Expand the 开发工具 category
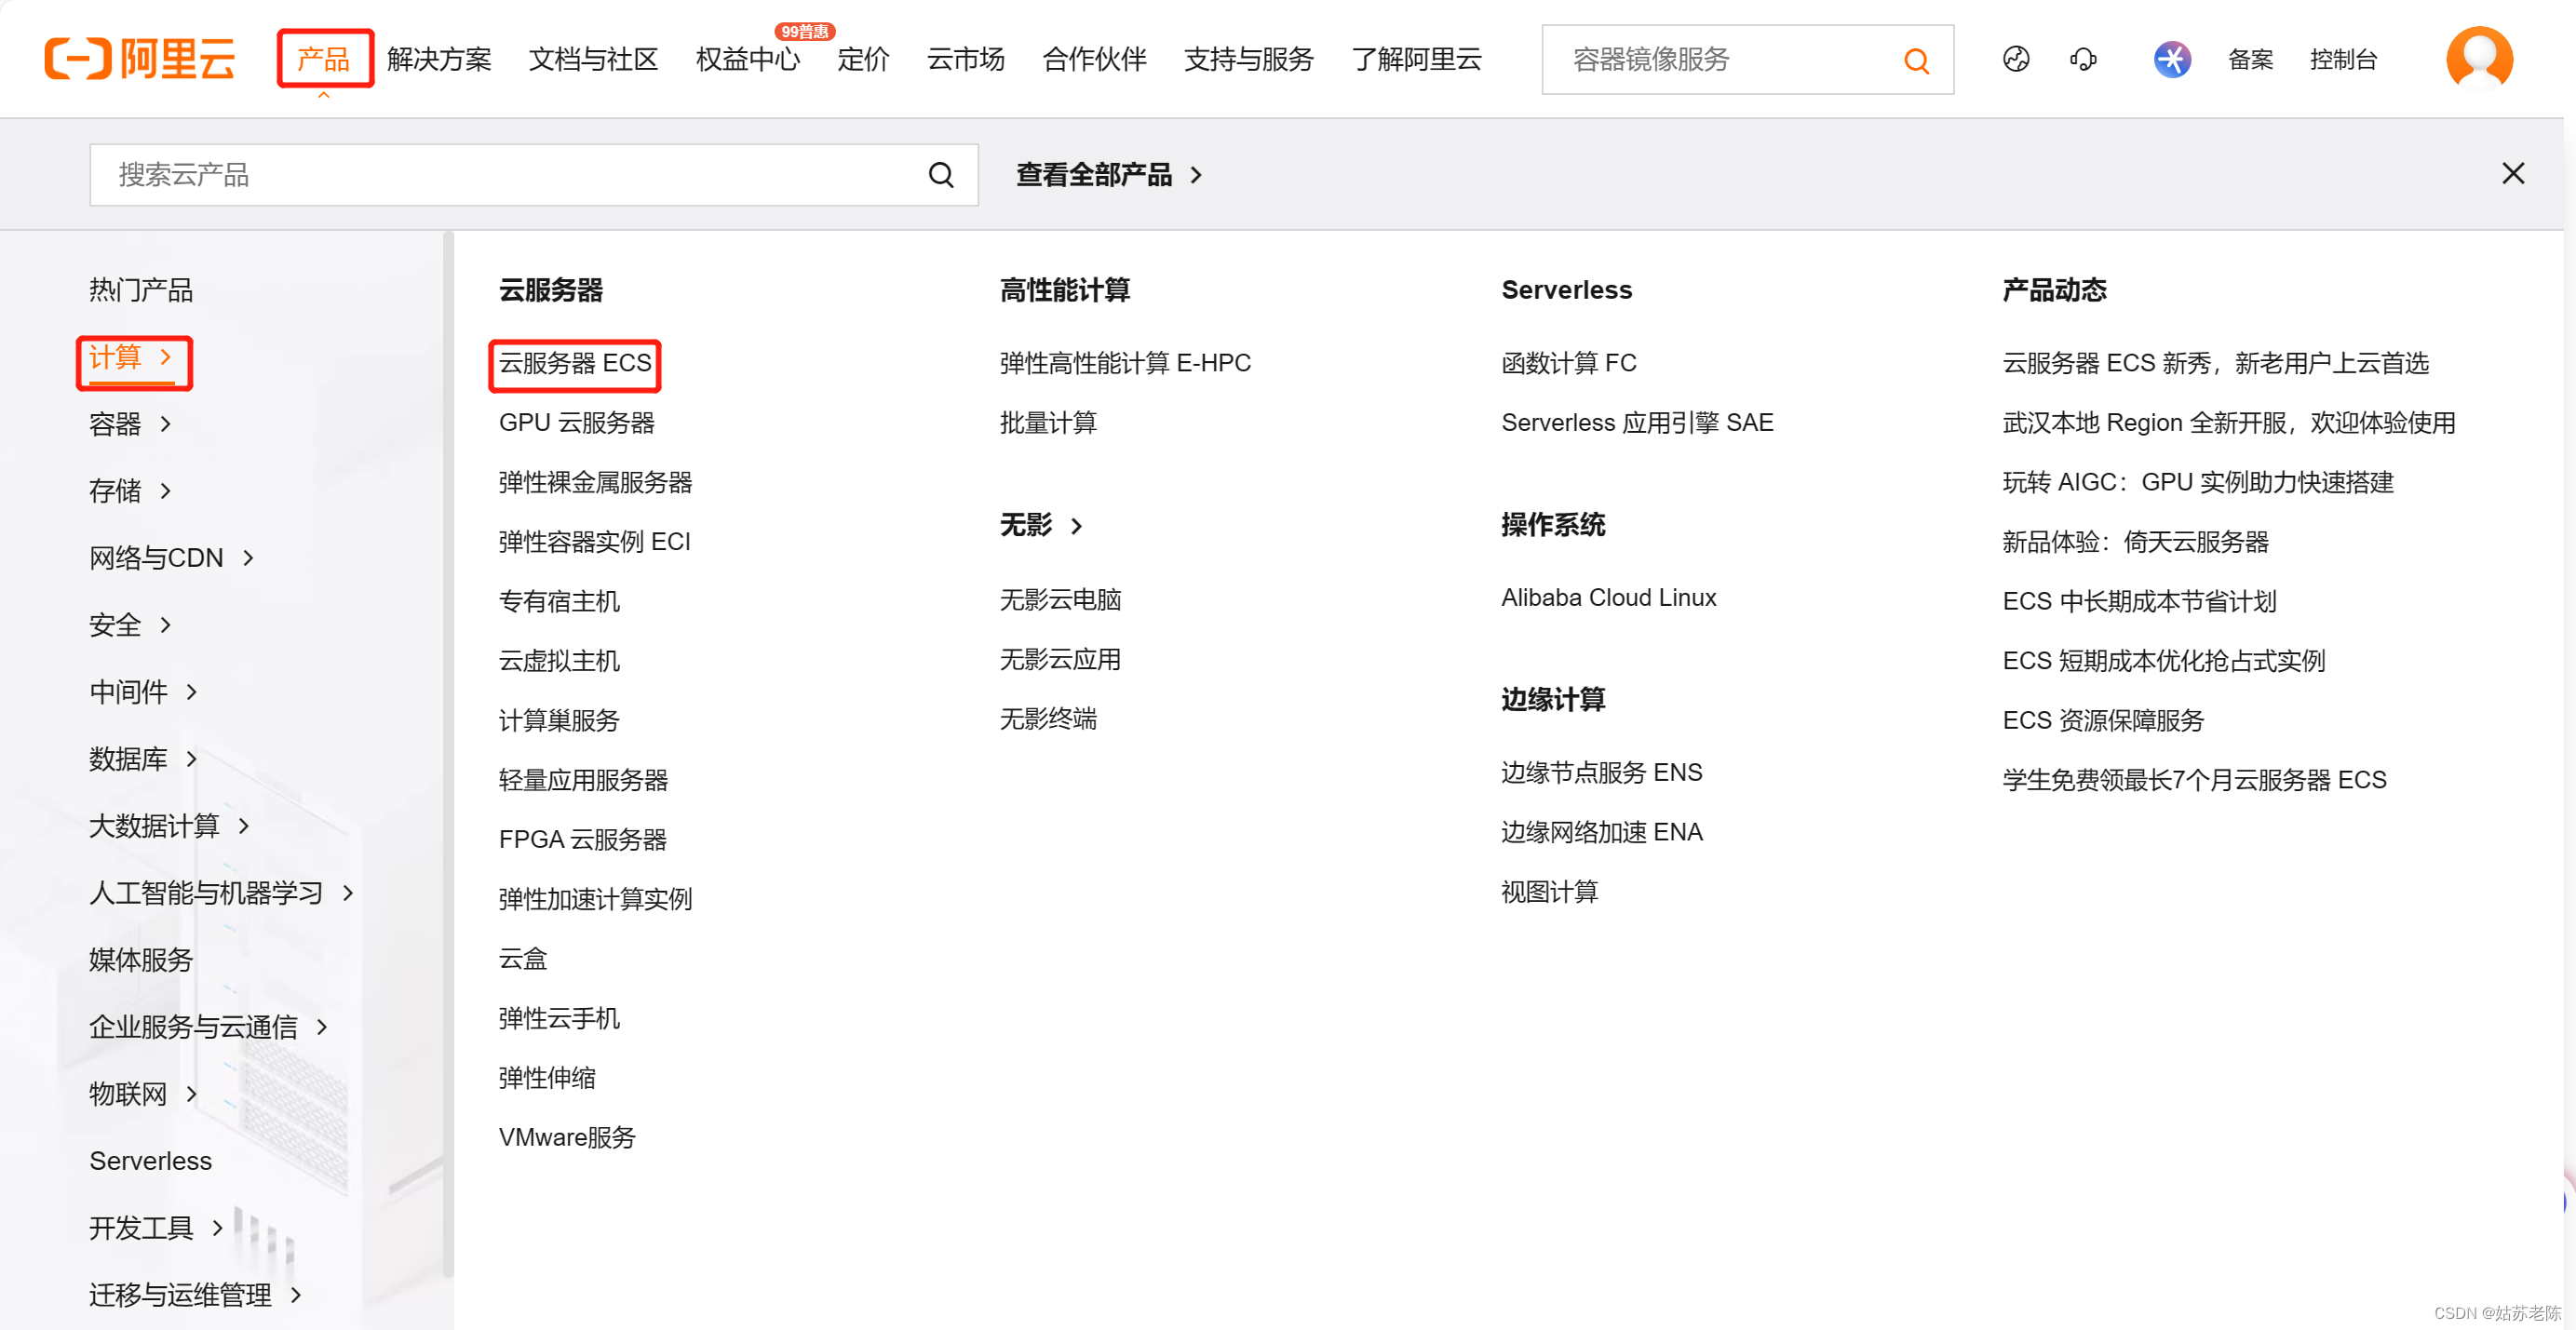Screen dimensions: 2576x1330 157,1228
